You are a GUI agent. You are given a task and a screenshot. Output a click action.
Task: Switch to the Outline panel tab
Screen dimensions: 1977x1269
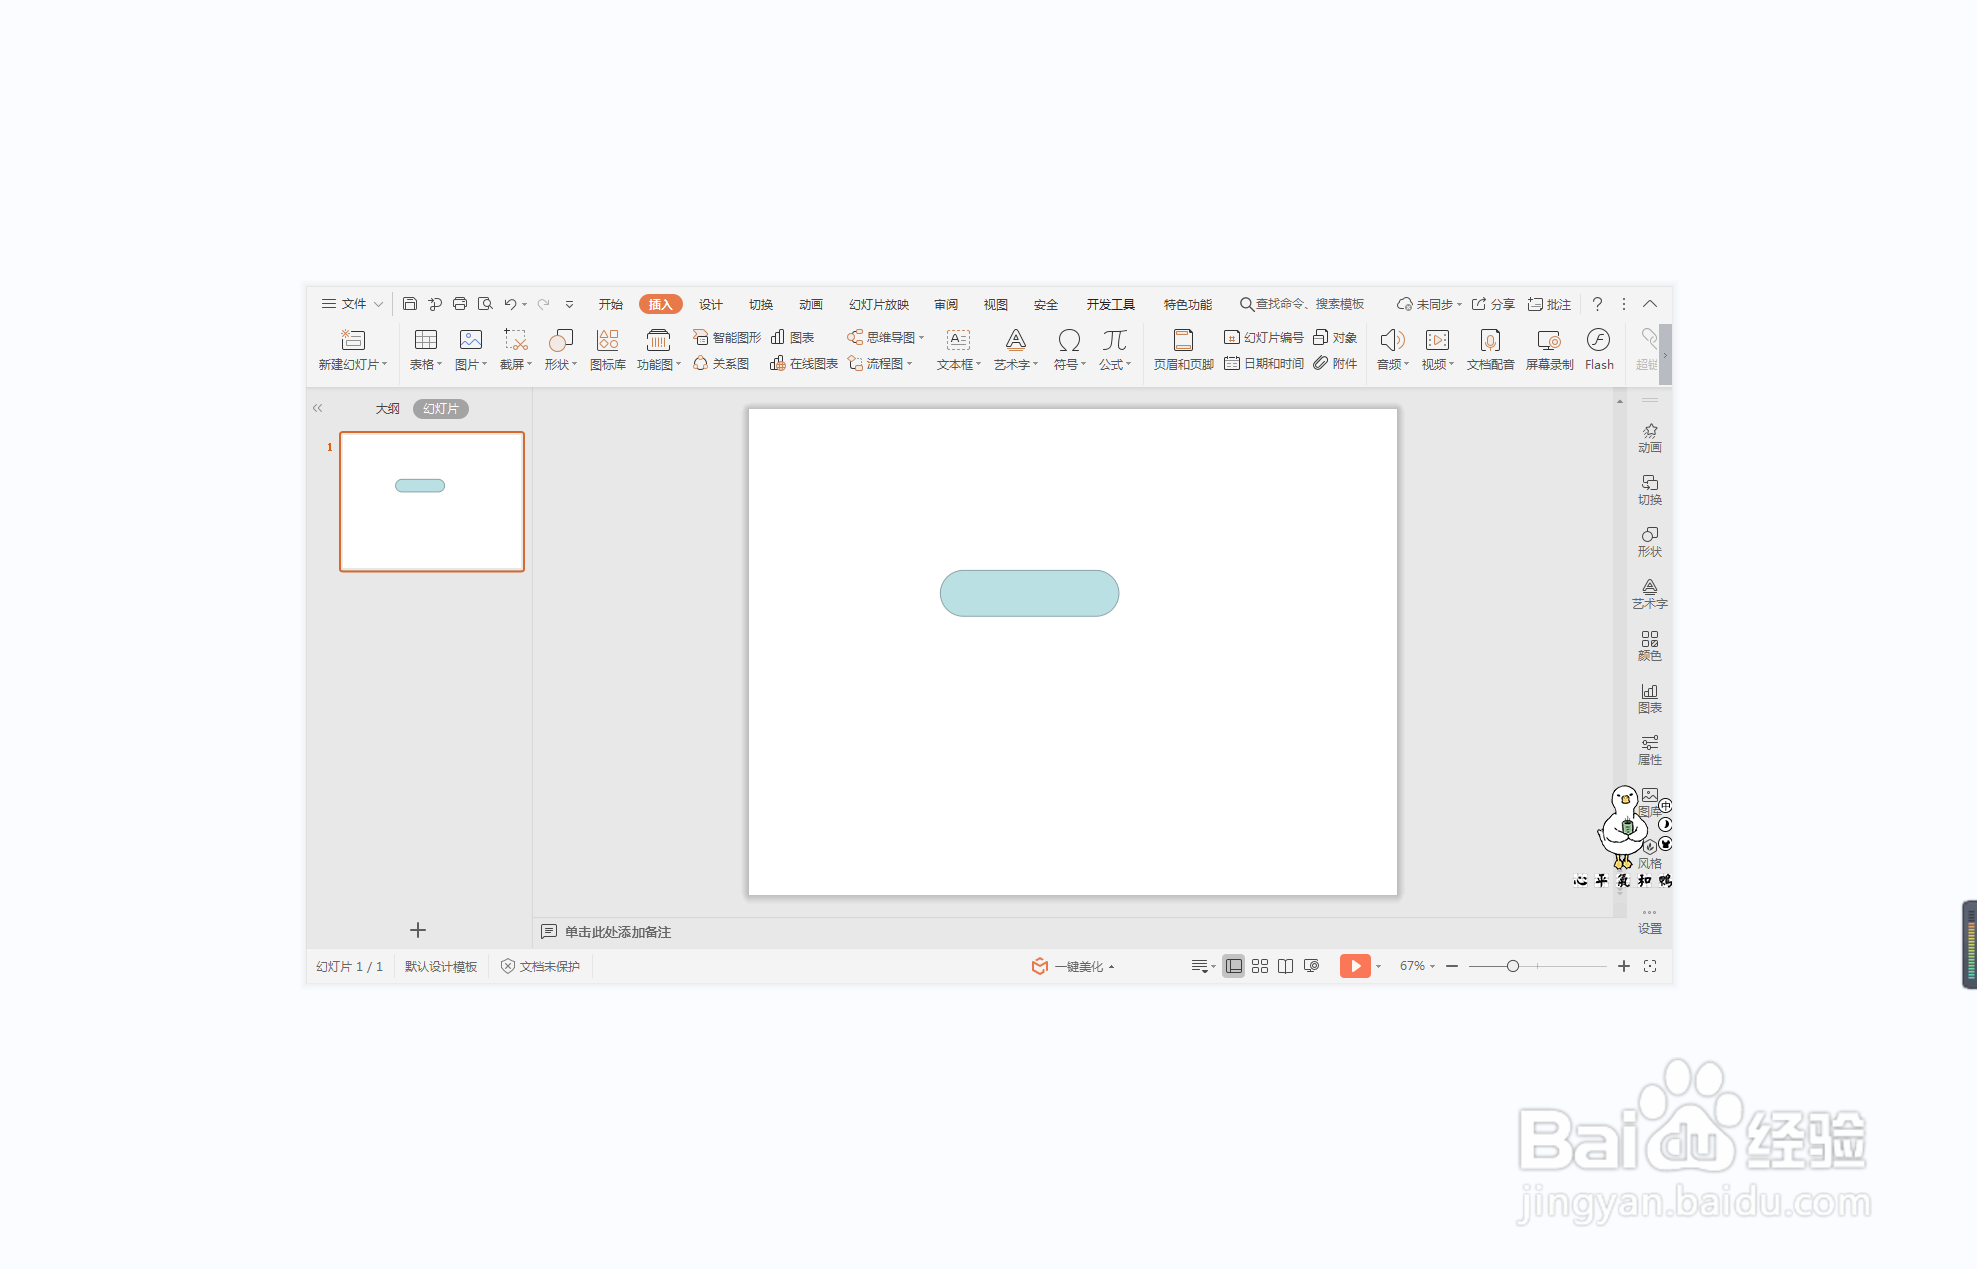click(x=388, y=409)
